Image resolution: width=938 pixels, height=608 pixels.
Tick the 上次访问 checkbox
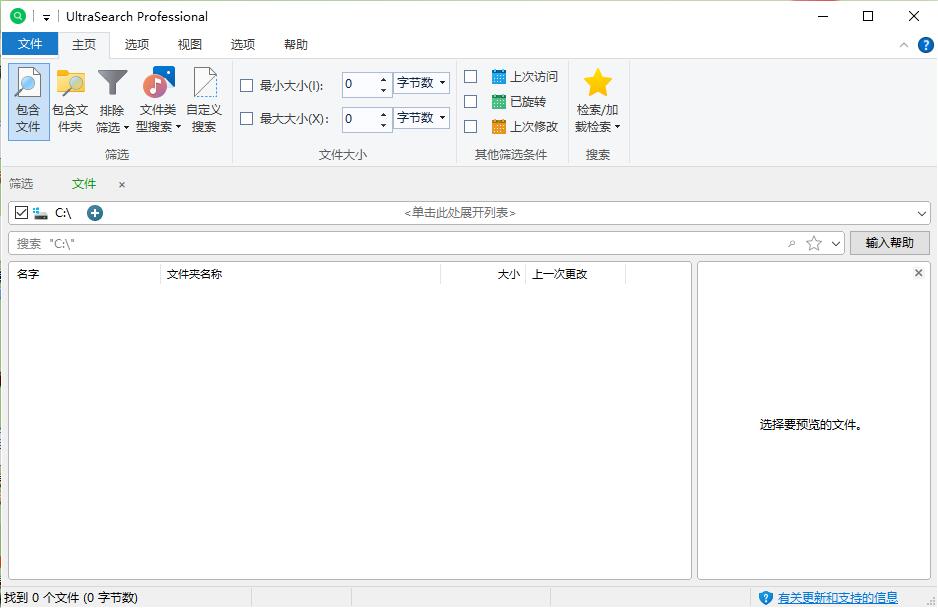471,77
